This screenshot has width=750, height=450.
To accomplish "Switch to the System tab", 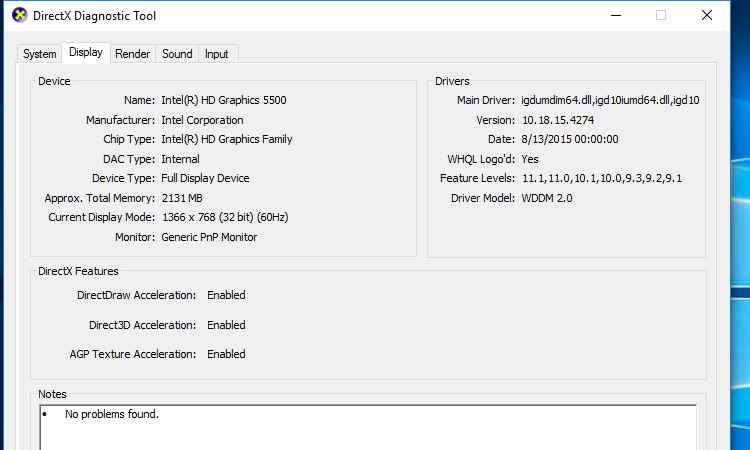I will tap(40, 54).
